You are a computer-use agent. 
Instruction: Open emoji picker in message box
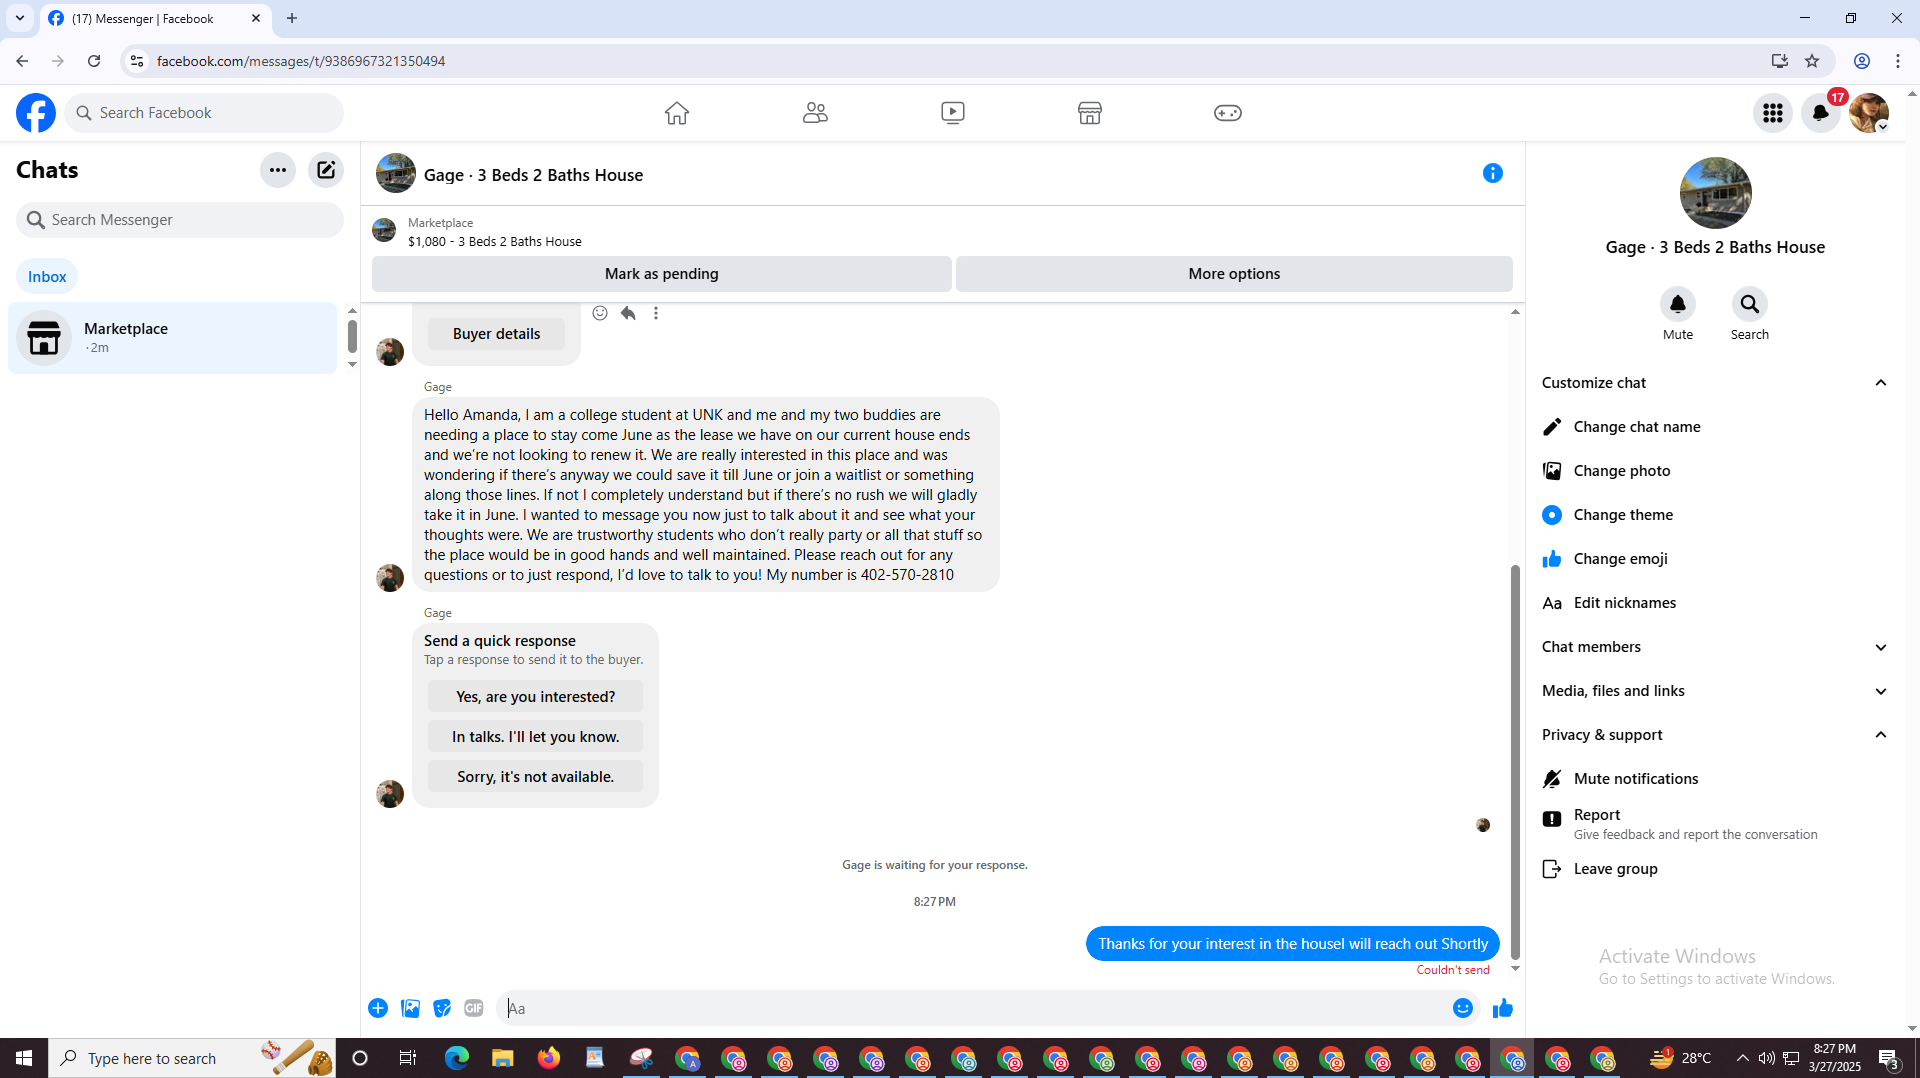[1463, 1008]
